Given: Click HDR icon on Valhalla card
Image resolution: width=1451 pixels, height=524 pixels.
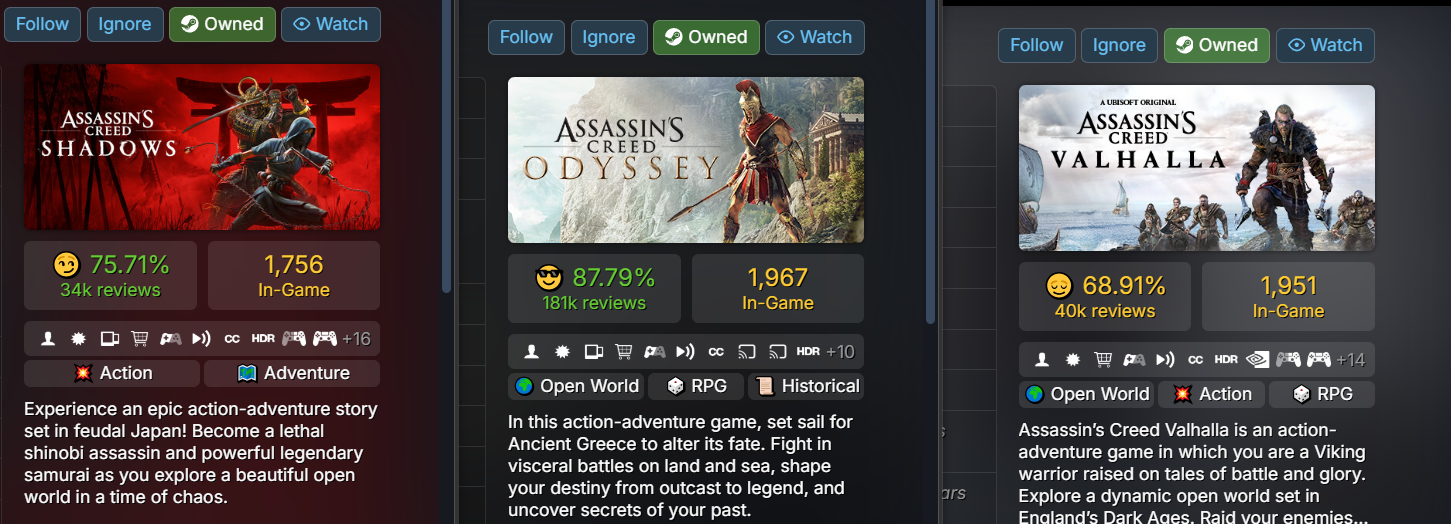Looking at the screenshot, I should pyautogui.click(x=1226, y=360).
